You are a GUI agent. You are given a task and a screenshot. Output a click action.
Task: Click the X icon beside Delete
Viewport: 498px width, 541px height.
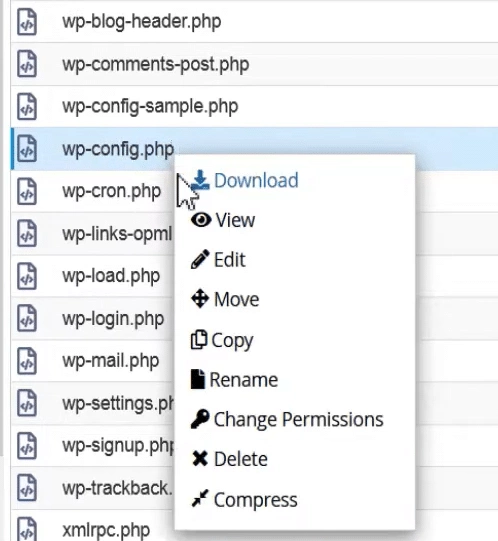coord(200,459)
